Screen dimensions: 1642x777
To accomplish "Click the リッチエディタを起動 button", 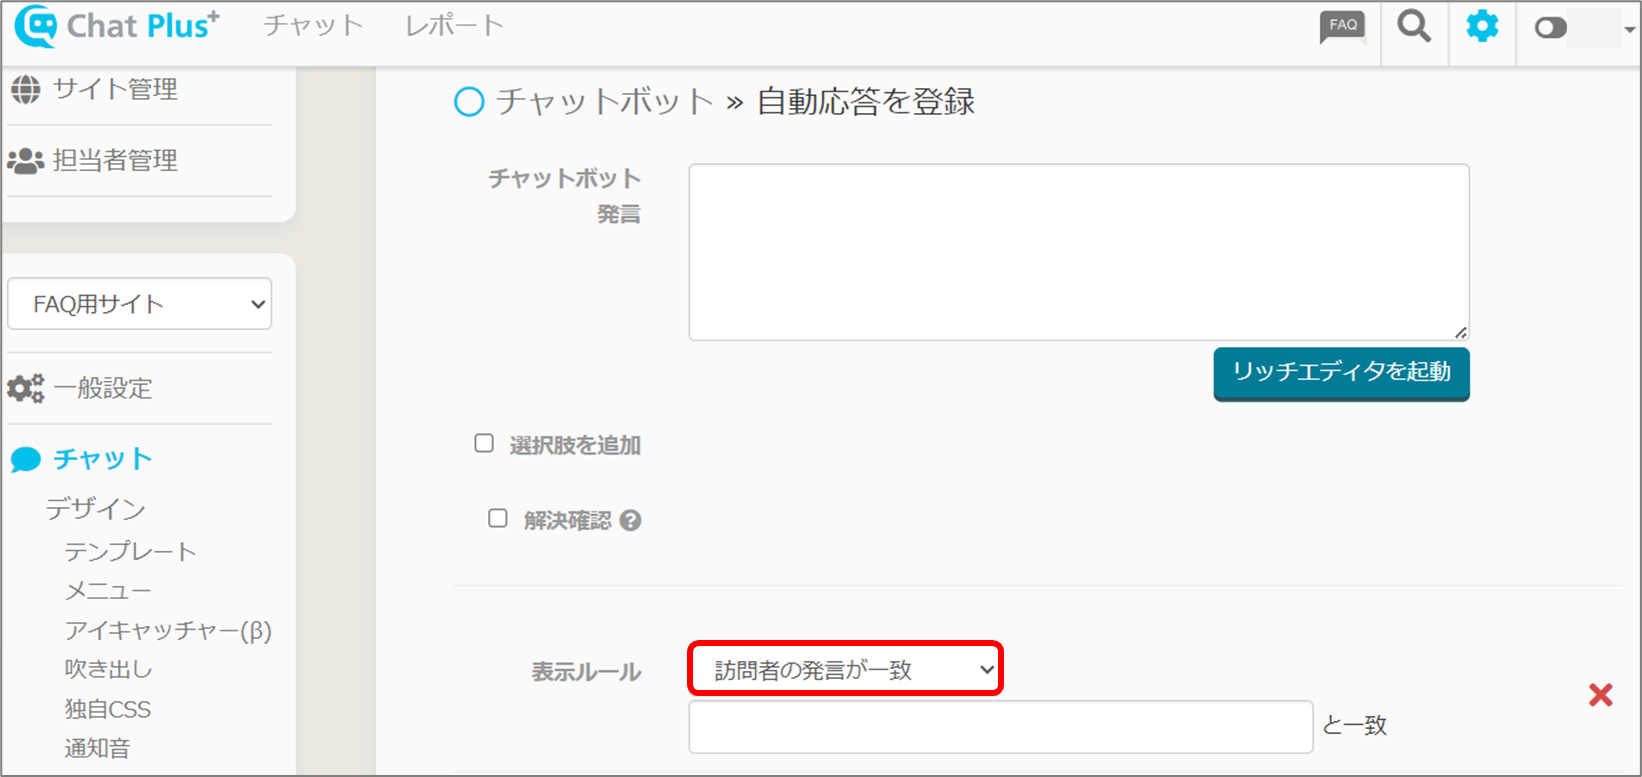I will [1341, 372].
